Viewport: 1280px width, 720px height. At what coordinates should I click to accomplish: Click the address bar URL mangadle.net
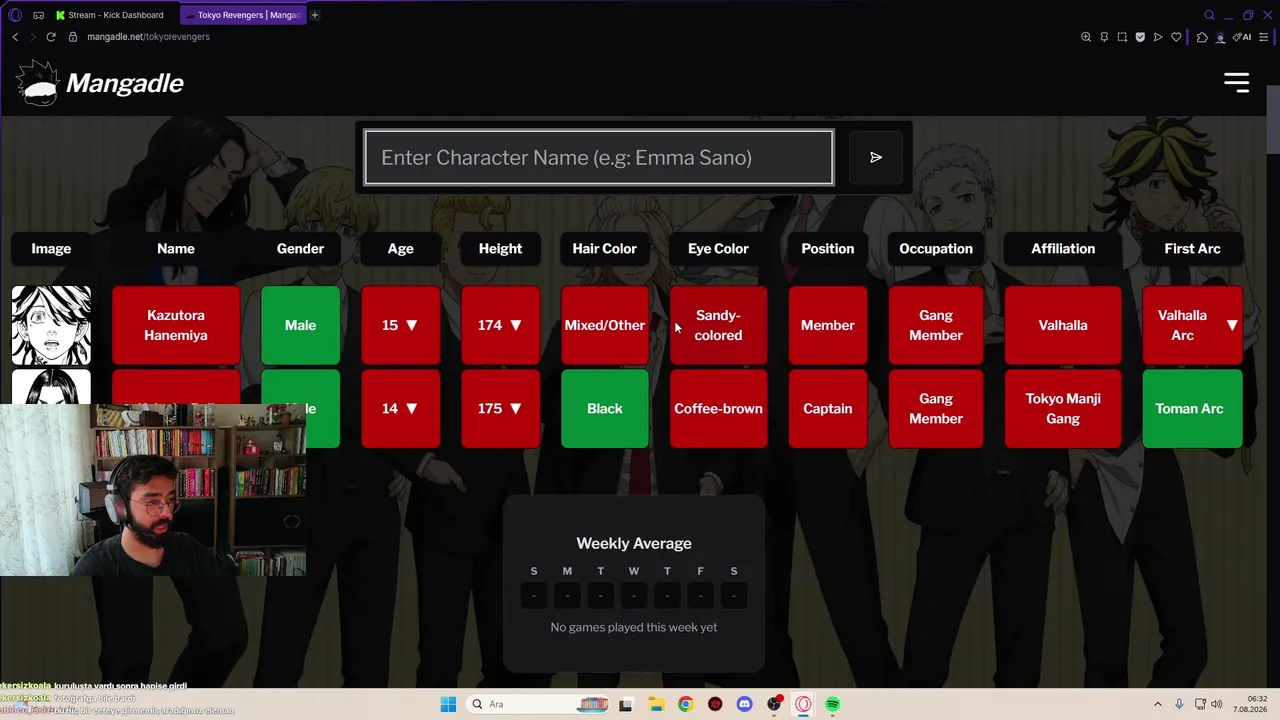pyautogui.click(x=148, y=37)
